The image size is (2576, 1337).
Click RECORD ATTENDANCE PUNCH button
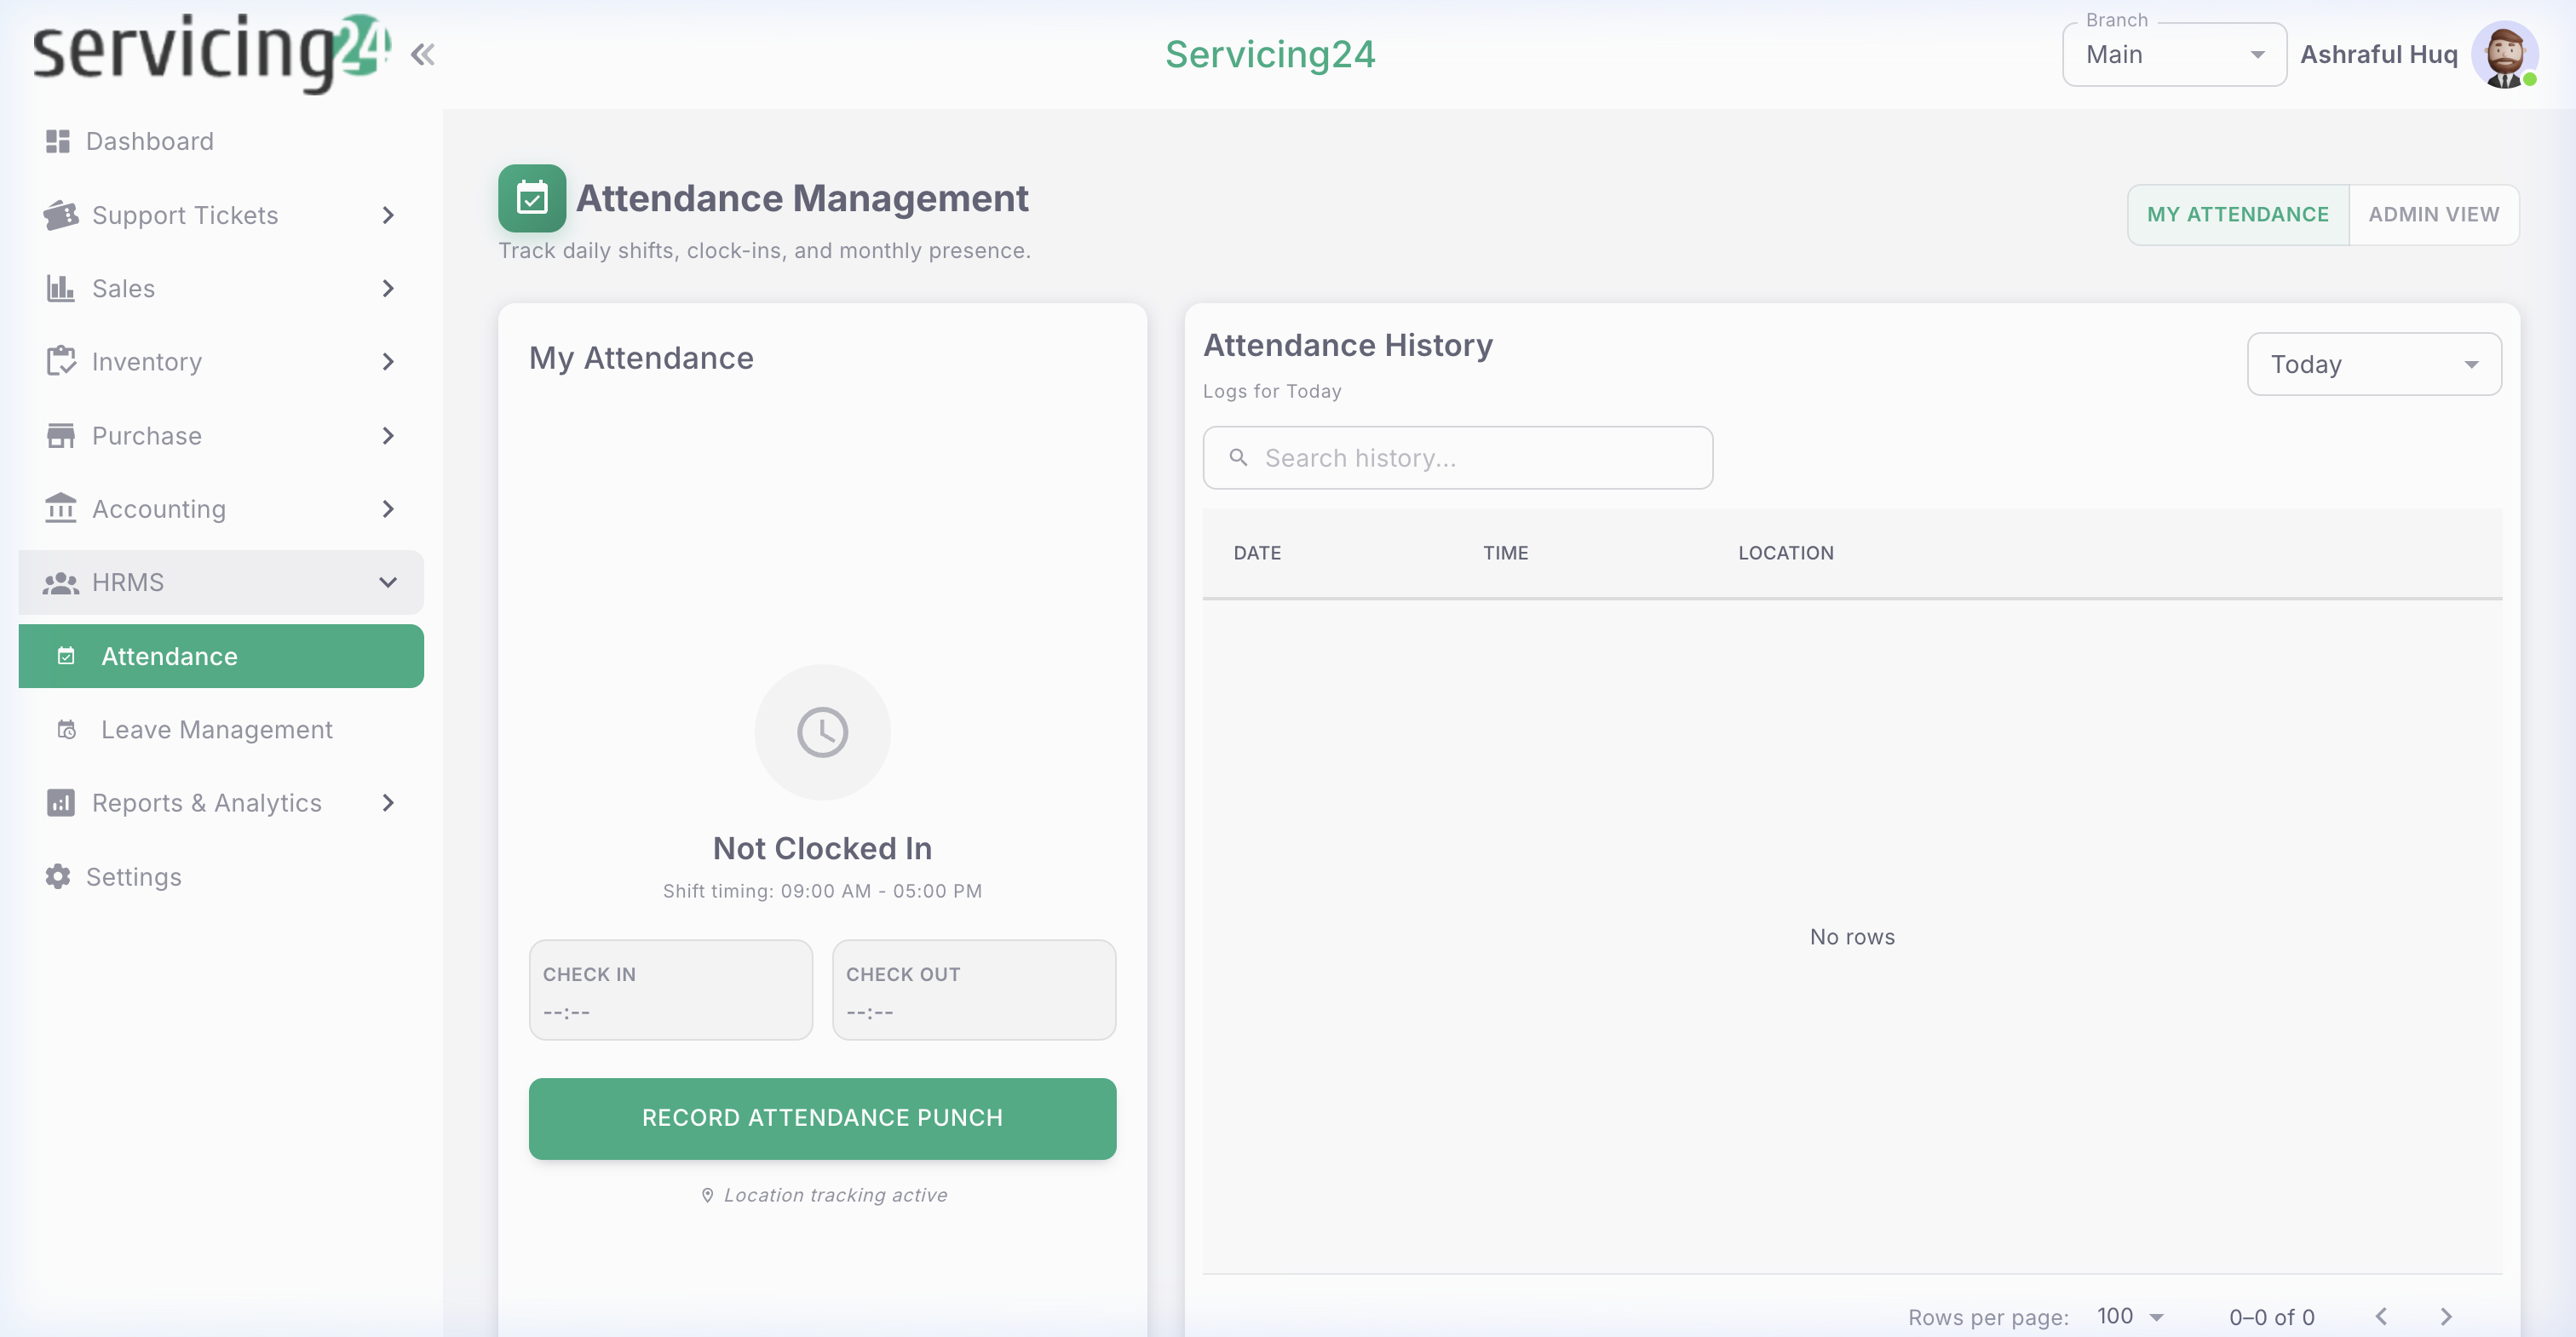click(822, 1118)
